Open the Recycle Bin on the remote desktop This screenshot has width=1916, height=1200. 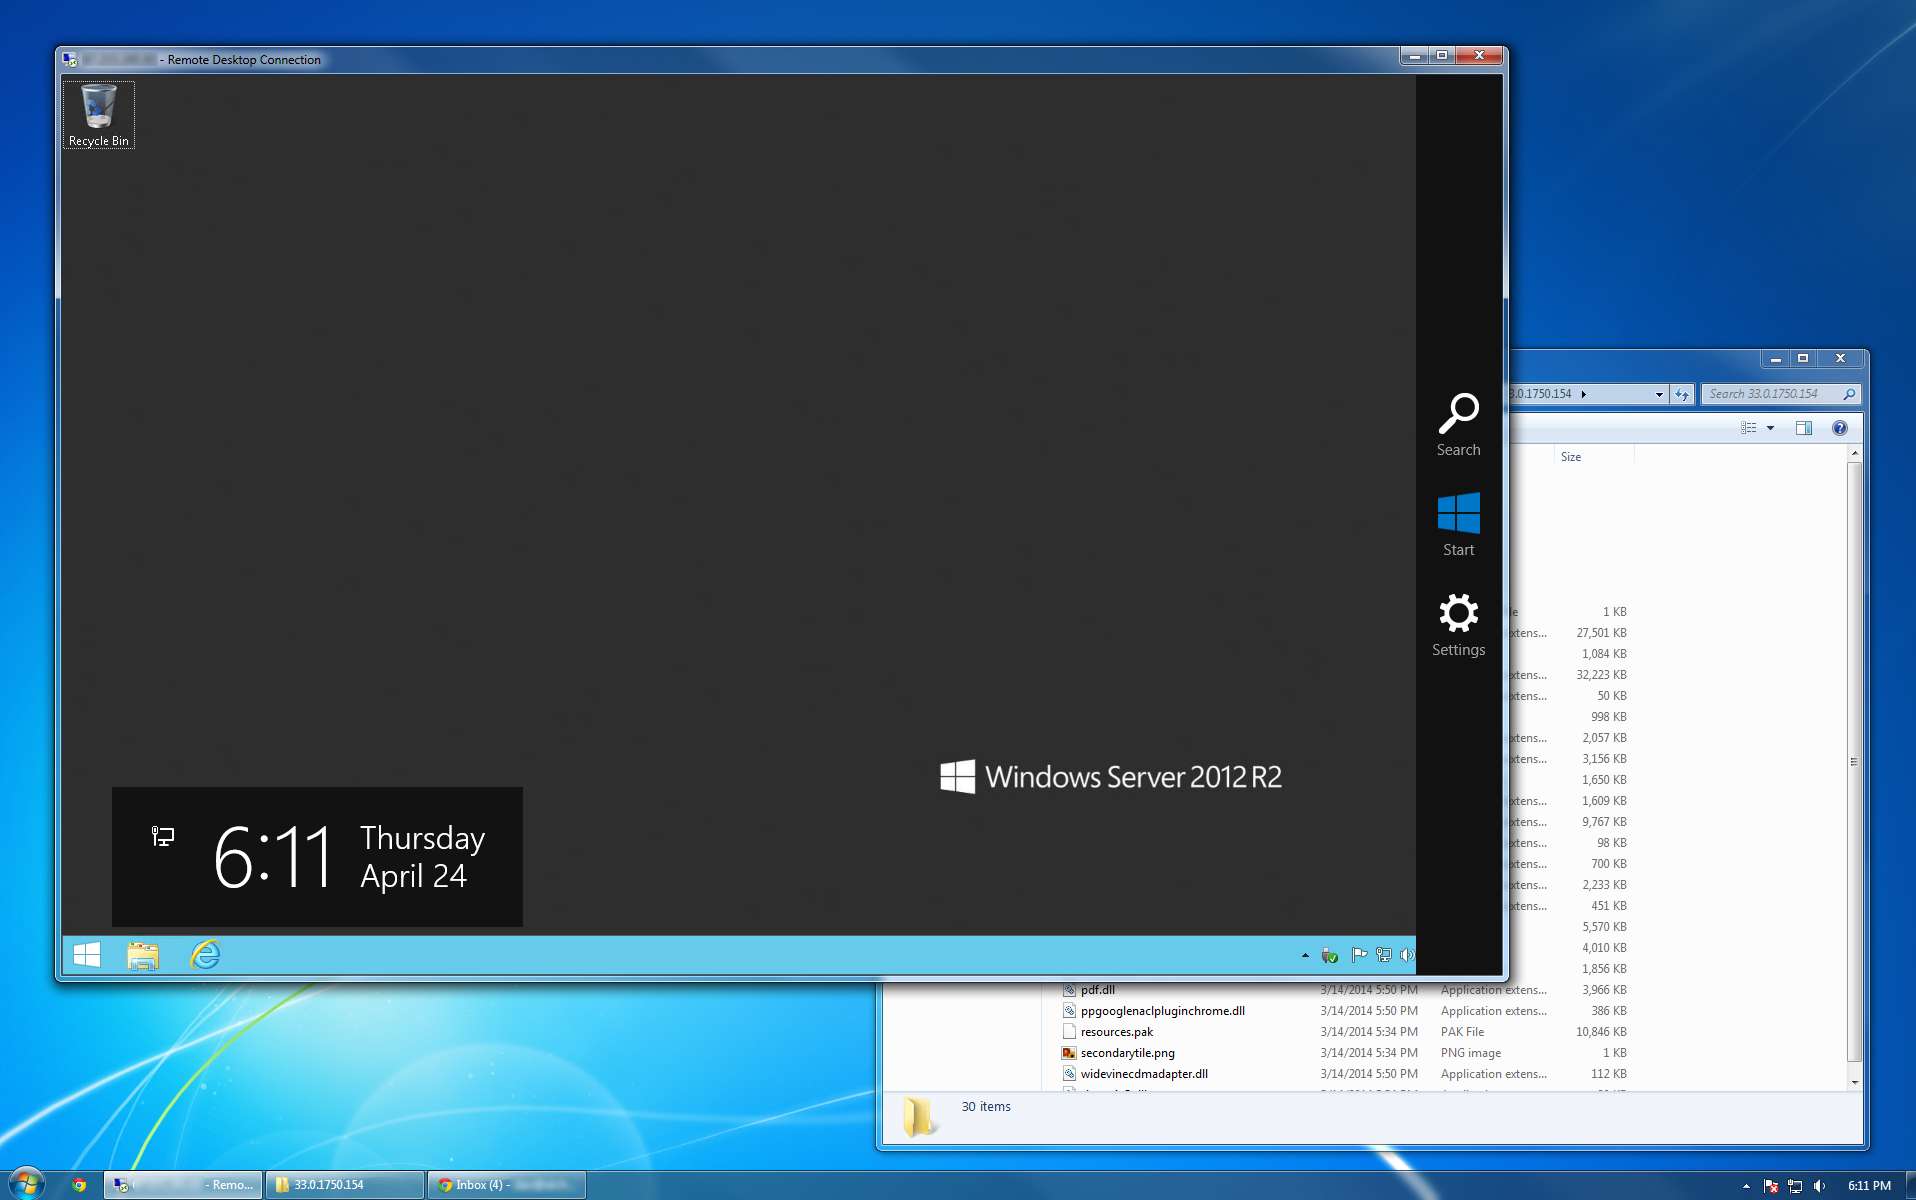[98, 108]
